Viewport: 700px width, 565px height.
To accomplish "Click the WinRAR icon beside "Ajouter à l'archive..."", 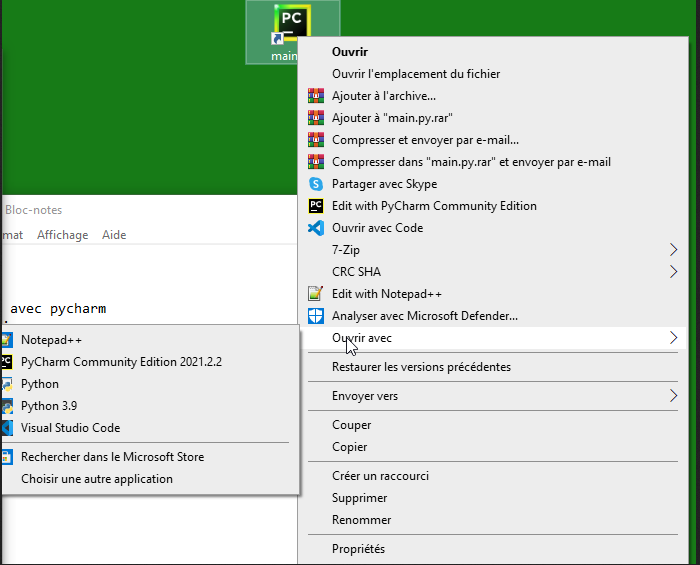I will point(316,96).
